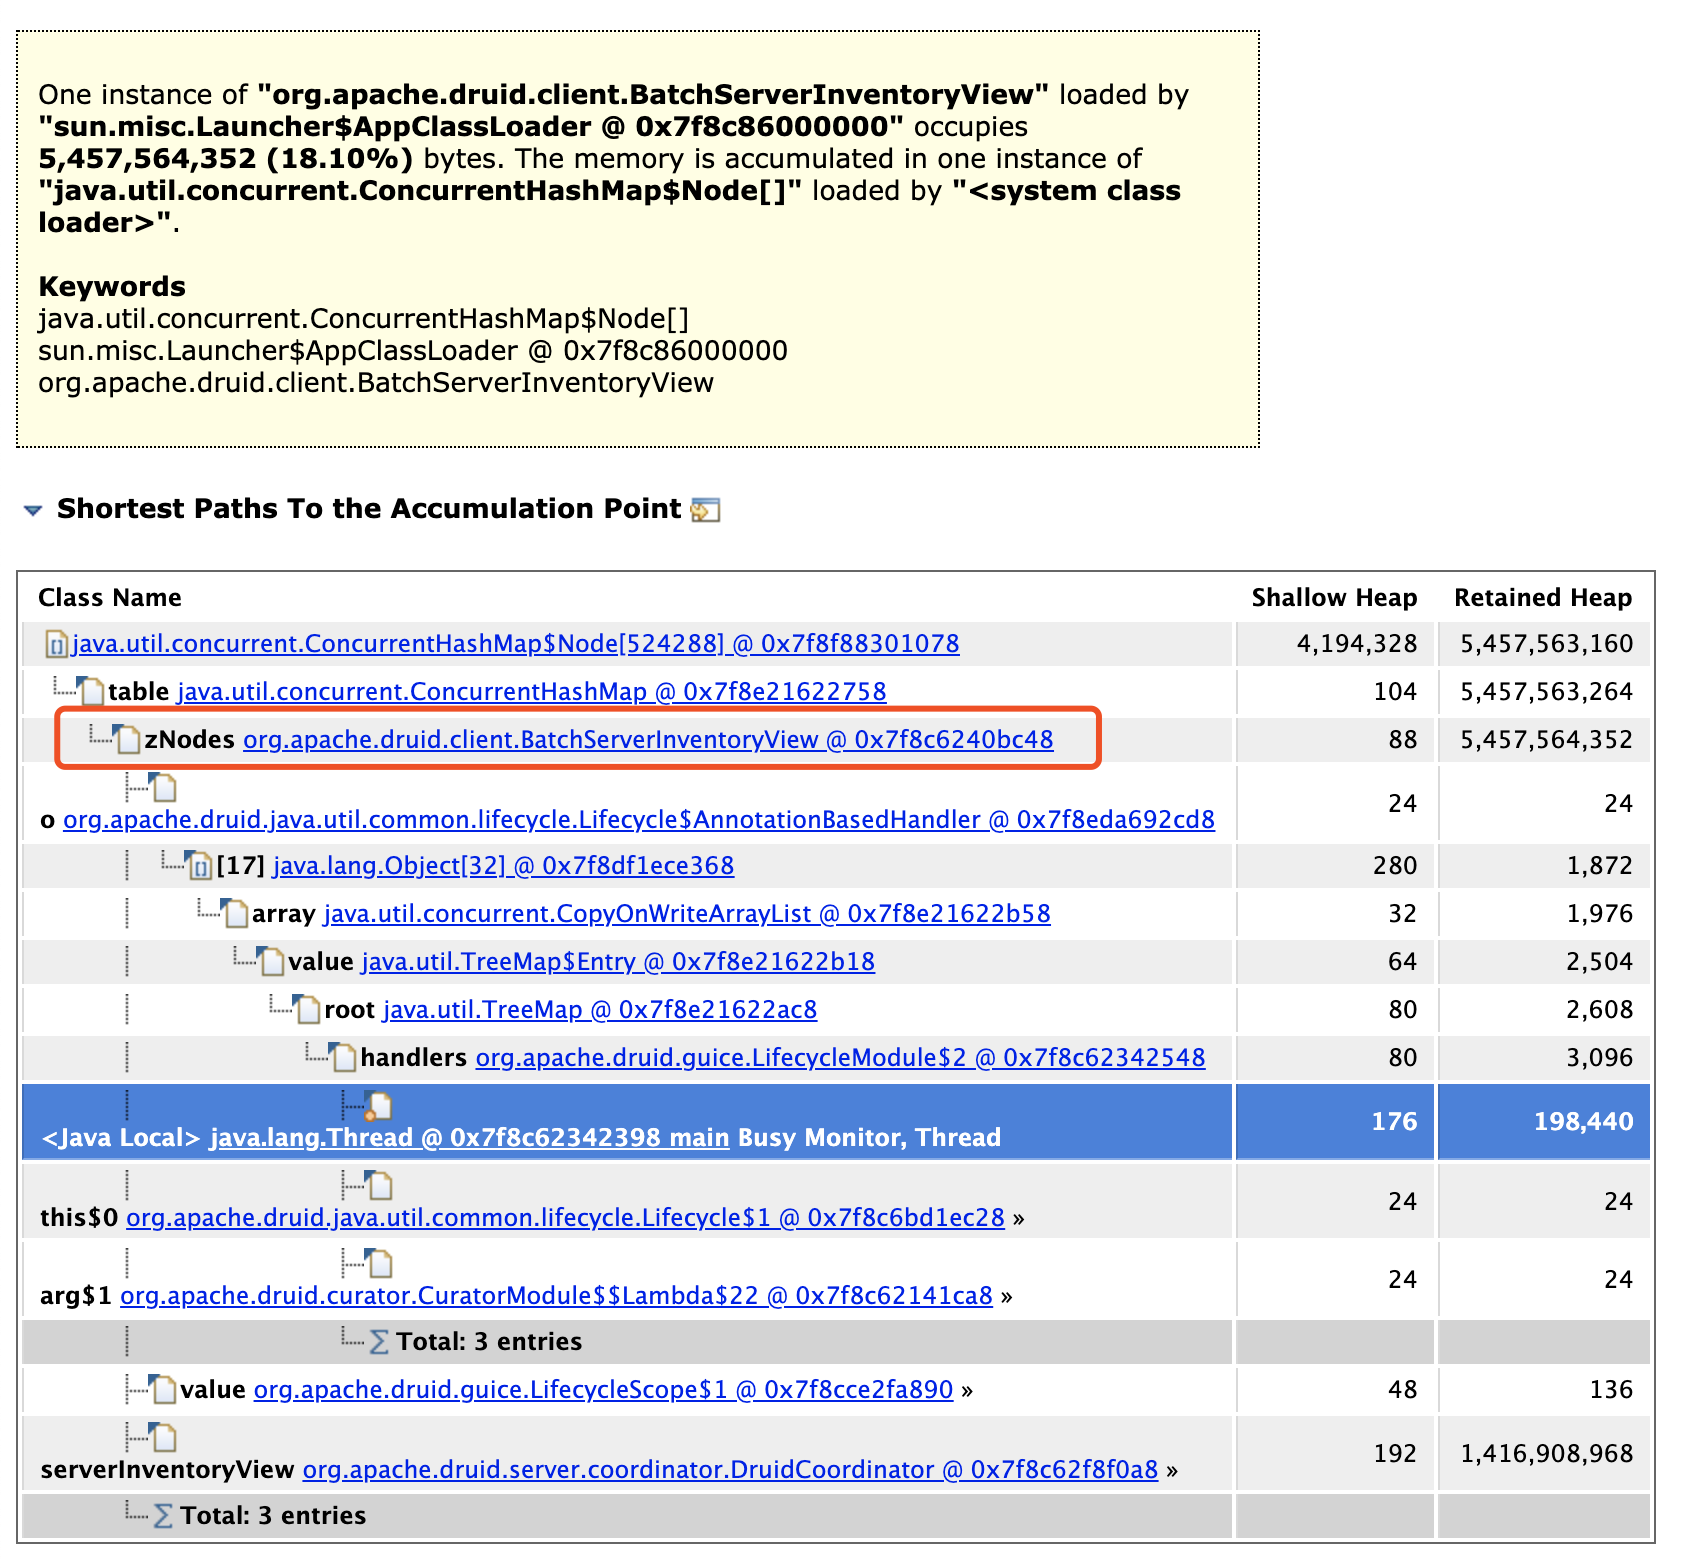Viewport: 1702px width, 1568px height.
Task: Select the bottom 'Total: 3 entries' label
Action: pos(273,1516)
